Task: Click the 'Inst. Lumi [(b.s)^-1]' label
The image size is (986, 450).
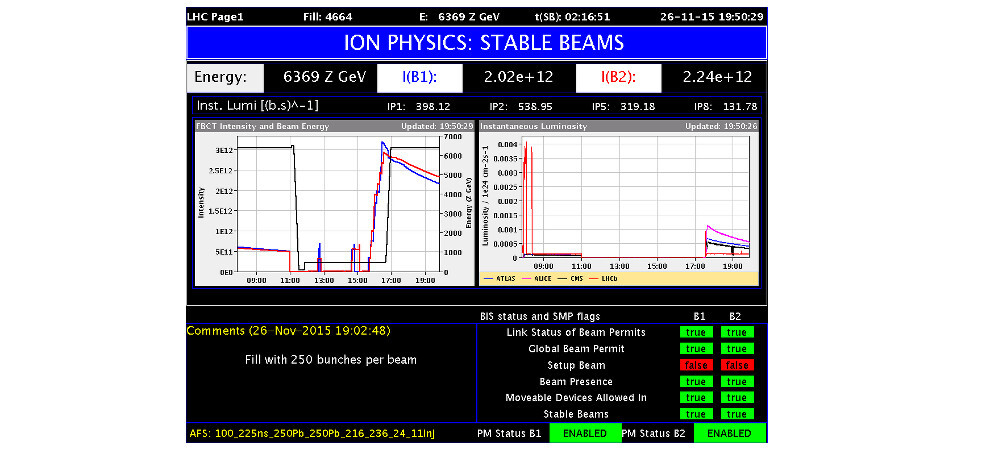Action: (x=258, y=105)
